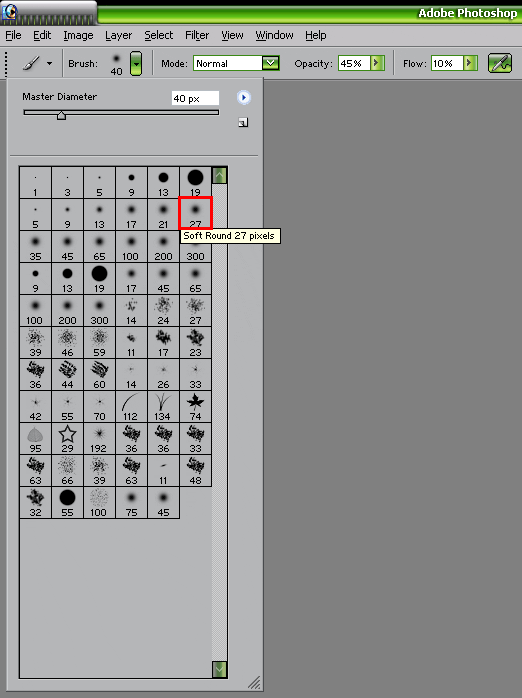Enable the airbrush icon beside Flow

[x=500, y=63]
